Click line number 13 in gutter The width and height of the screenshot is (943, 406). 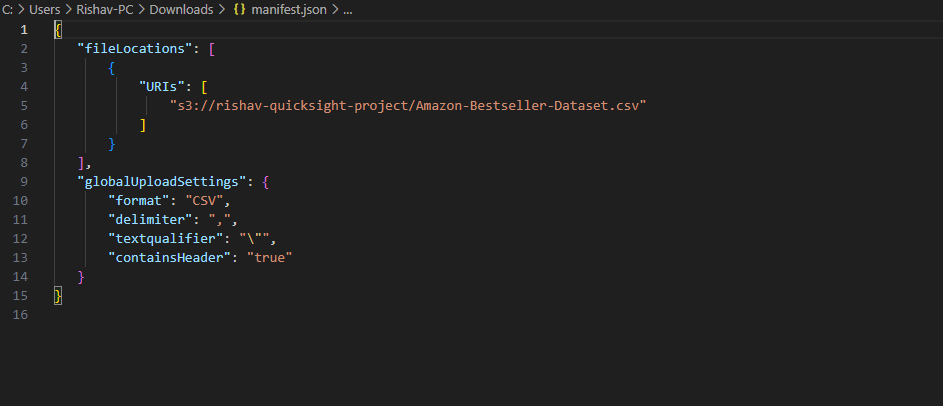click(x=20, y=257)
